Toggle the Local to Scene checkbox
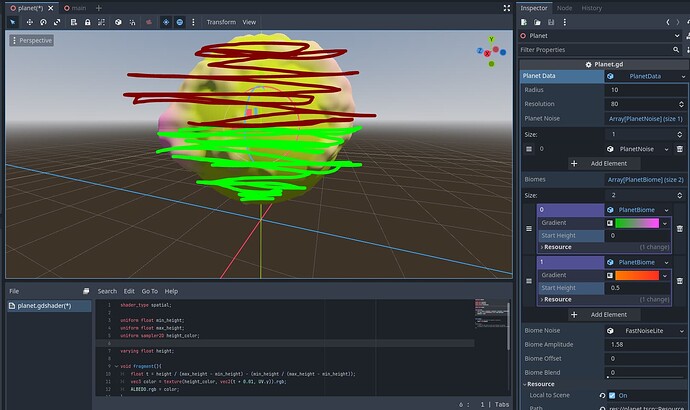Image resolution: width=690 pixels, height=410 pixels. [x=611, y=395]
